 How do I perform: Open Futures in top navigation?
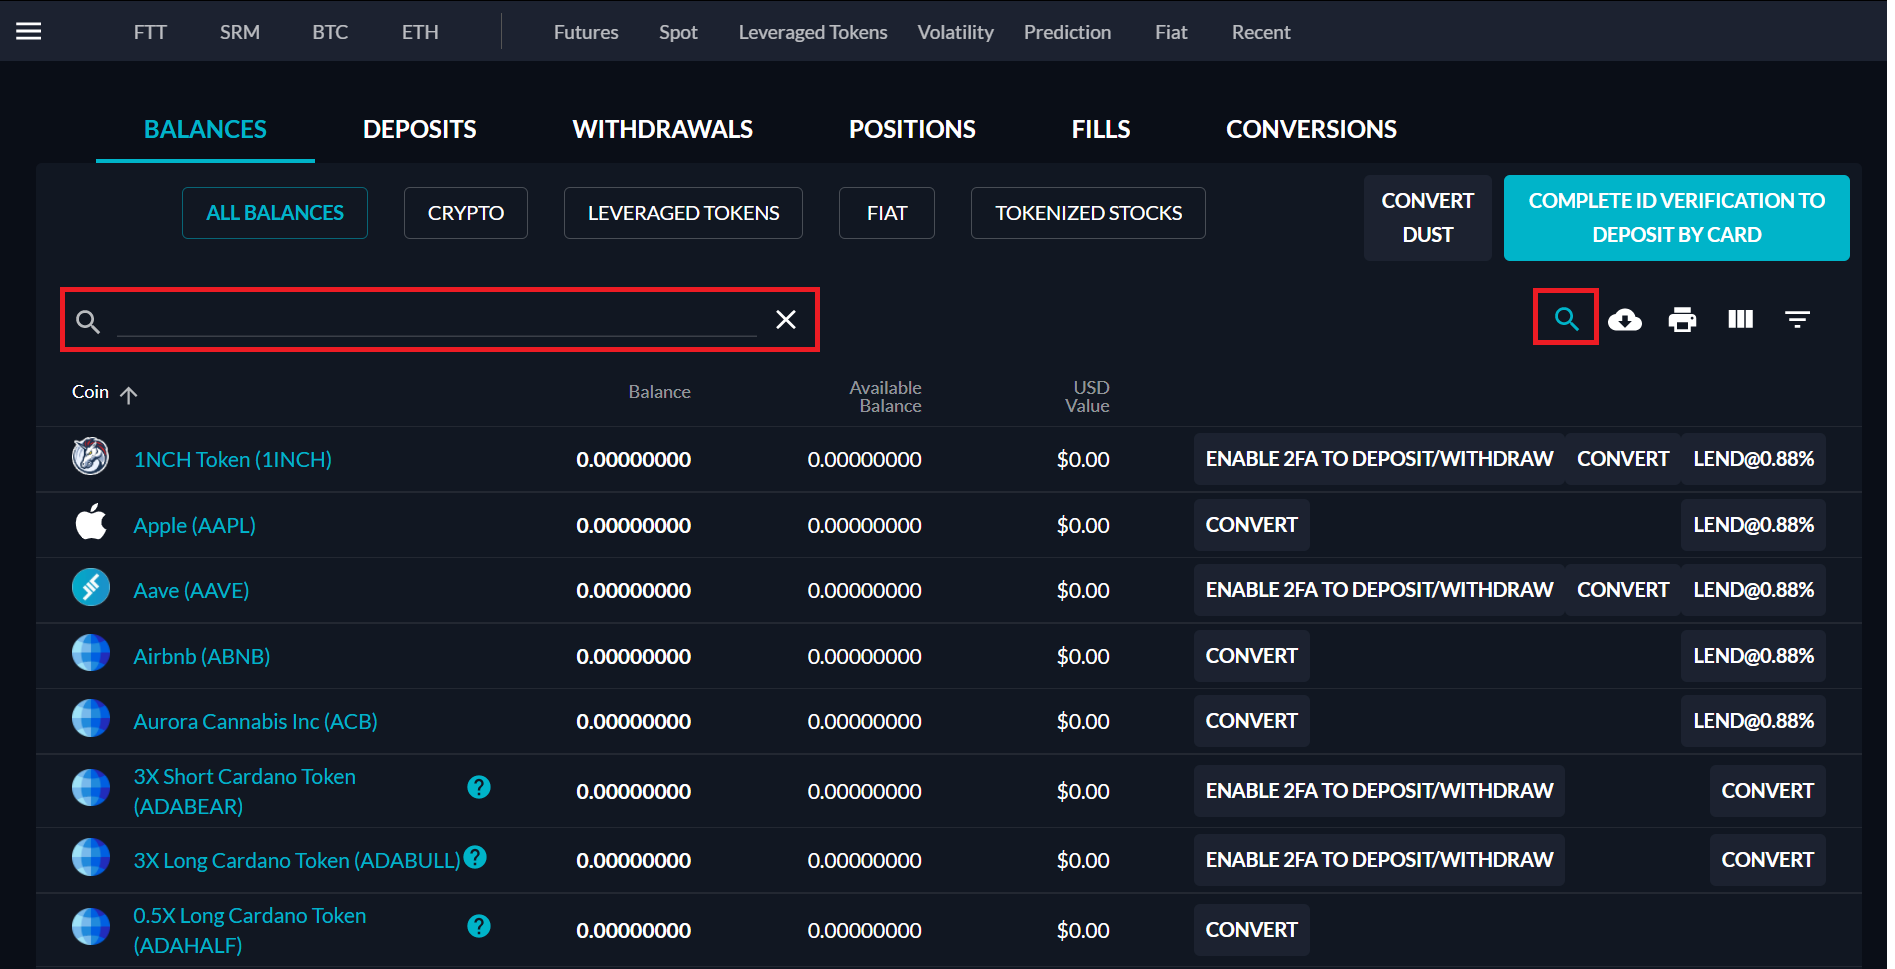pyautogui.click(x=586, y=32)
